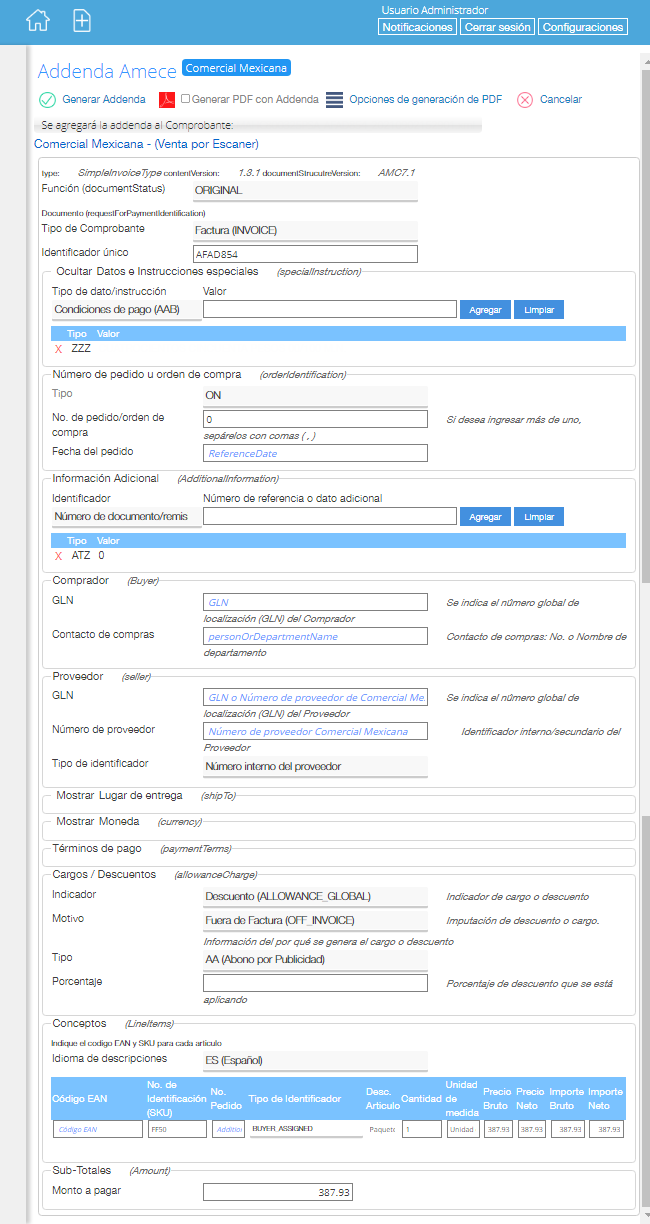Image resolution: width=650 pixels, height=1224 pixels.
Task: Click the Porcentaje field
Action: tap(315, 983)
